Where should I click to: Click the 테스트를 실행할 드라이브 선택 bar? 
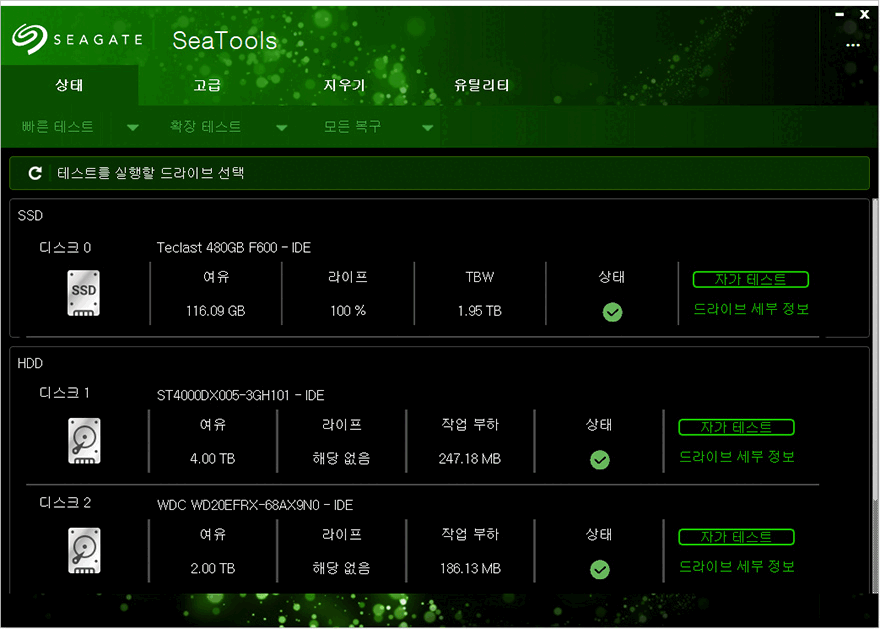point(439,173)
